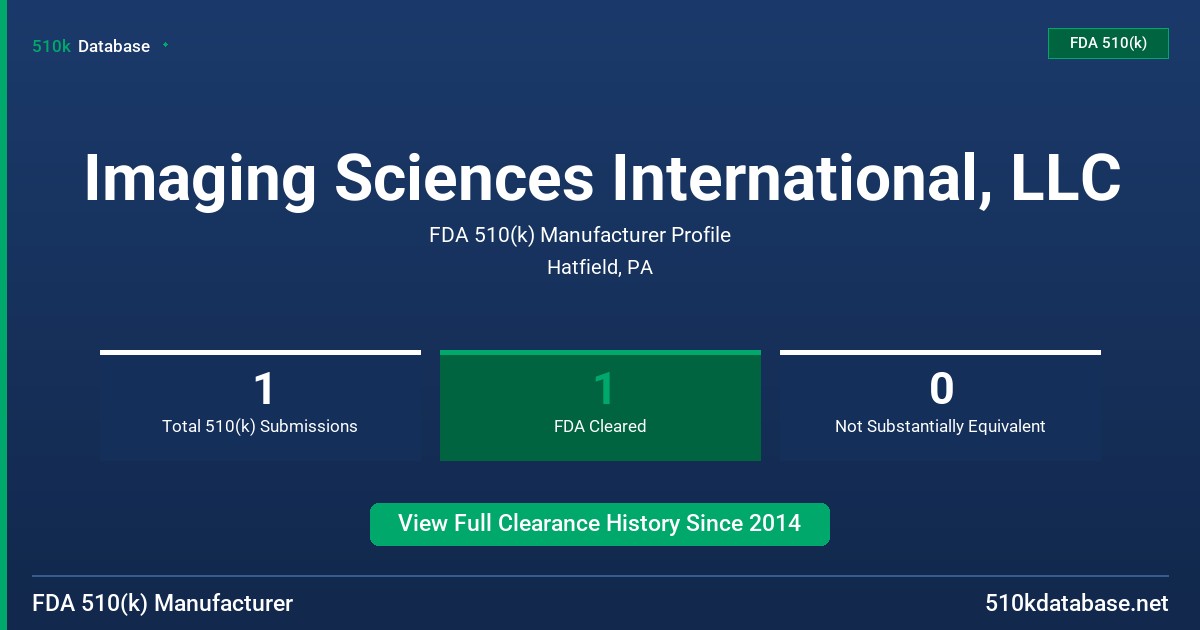Screen dimensions: 1200x630
Task: Click the Imaging Sciences International, LLC heading
Action: point(601,179)
